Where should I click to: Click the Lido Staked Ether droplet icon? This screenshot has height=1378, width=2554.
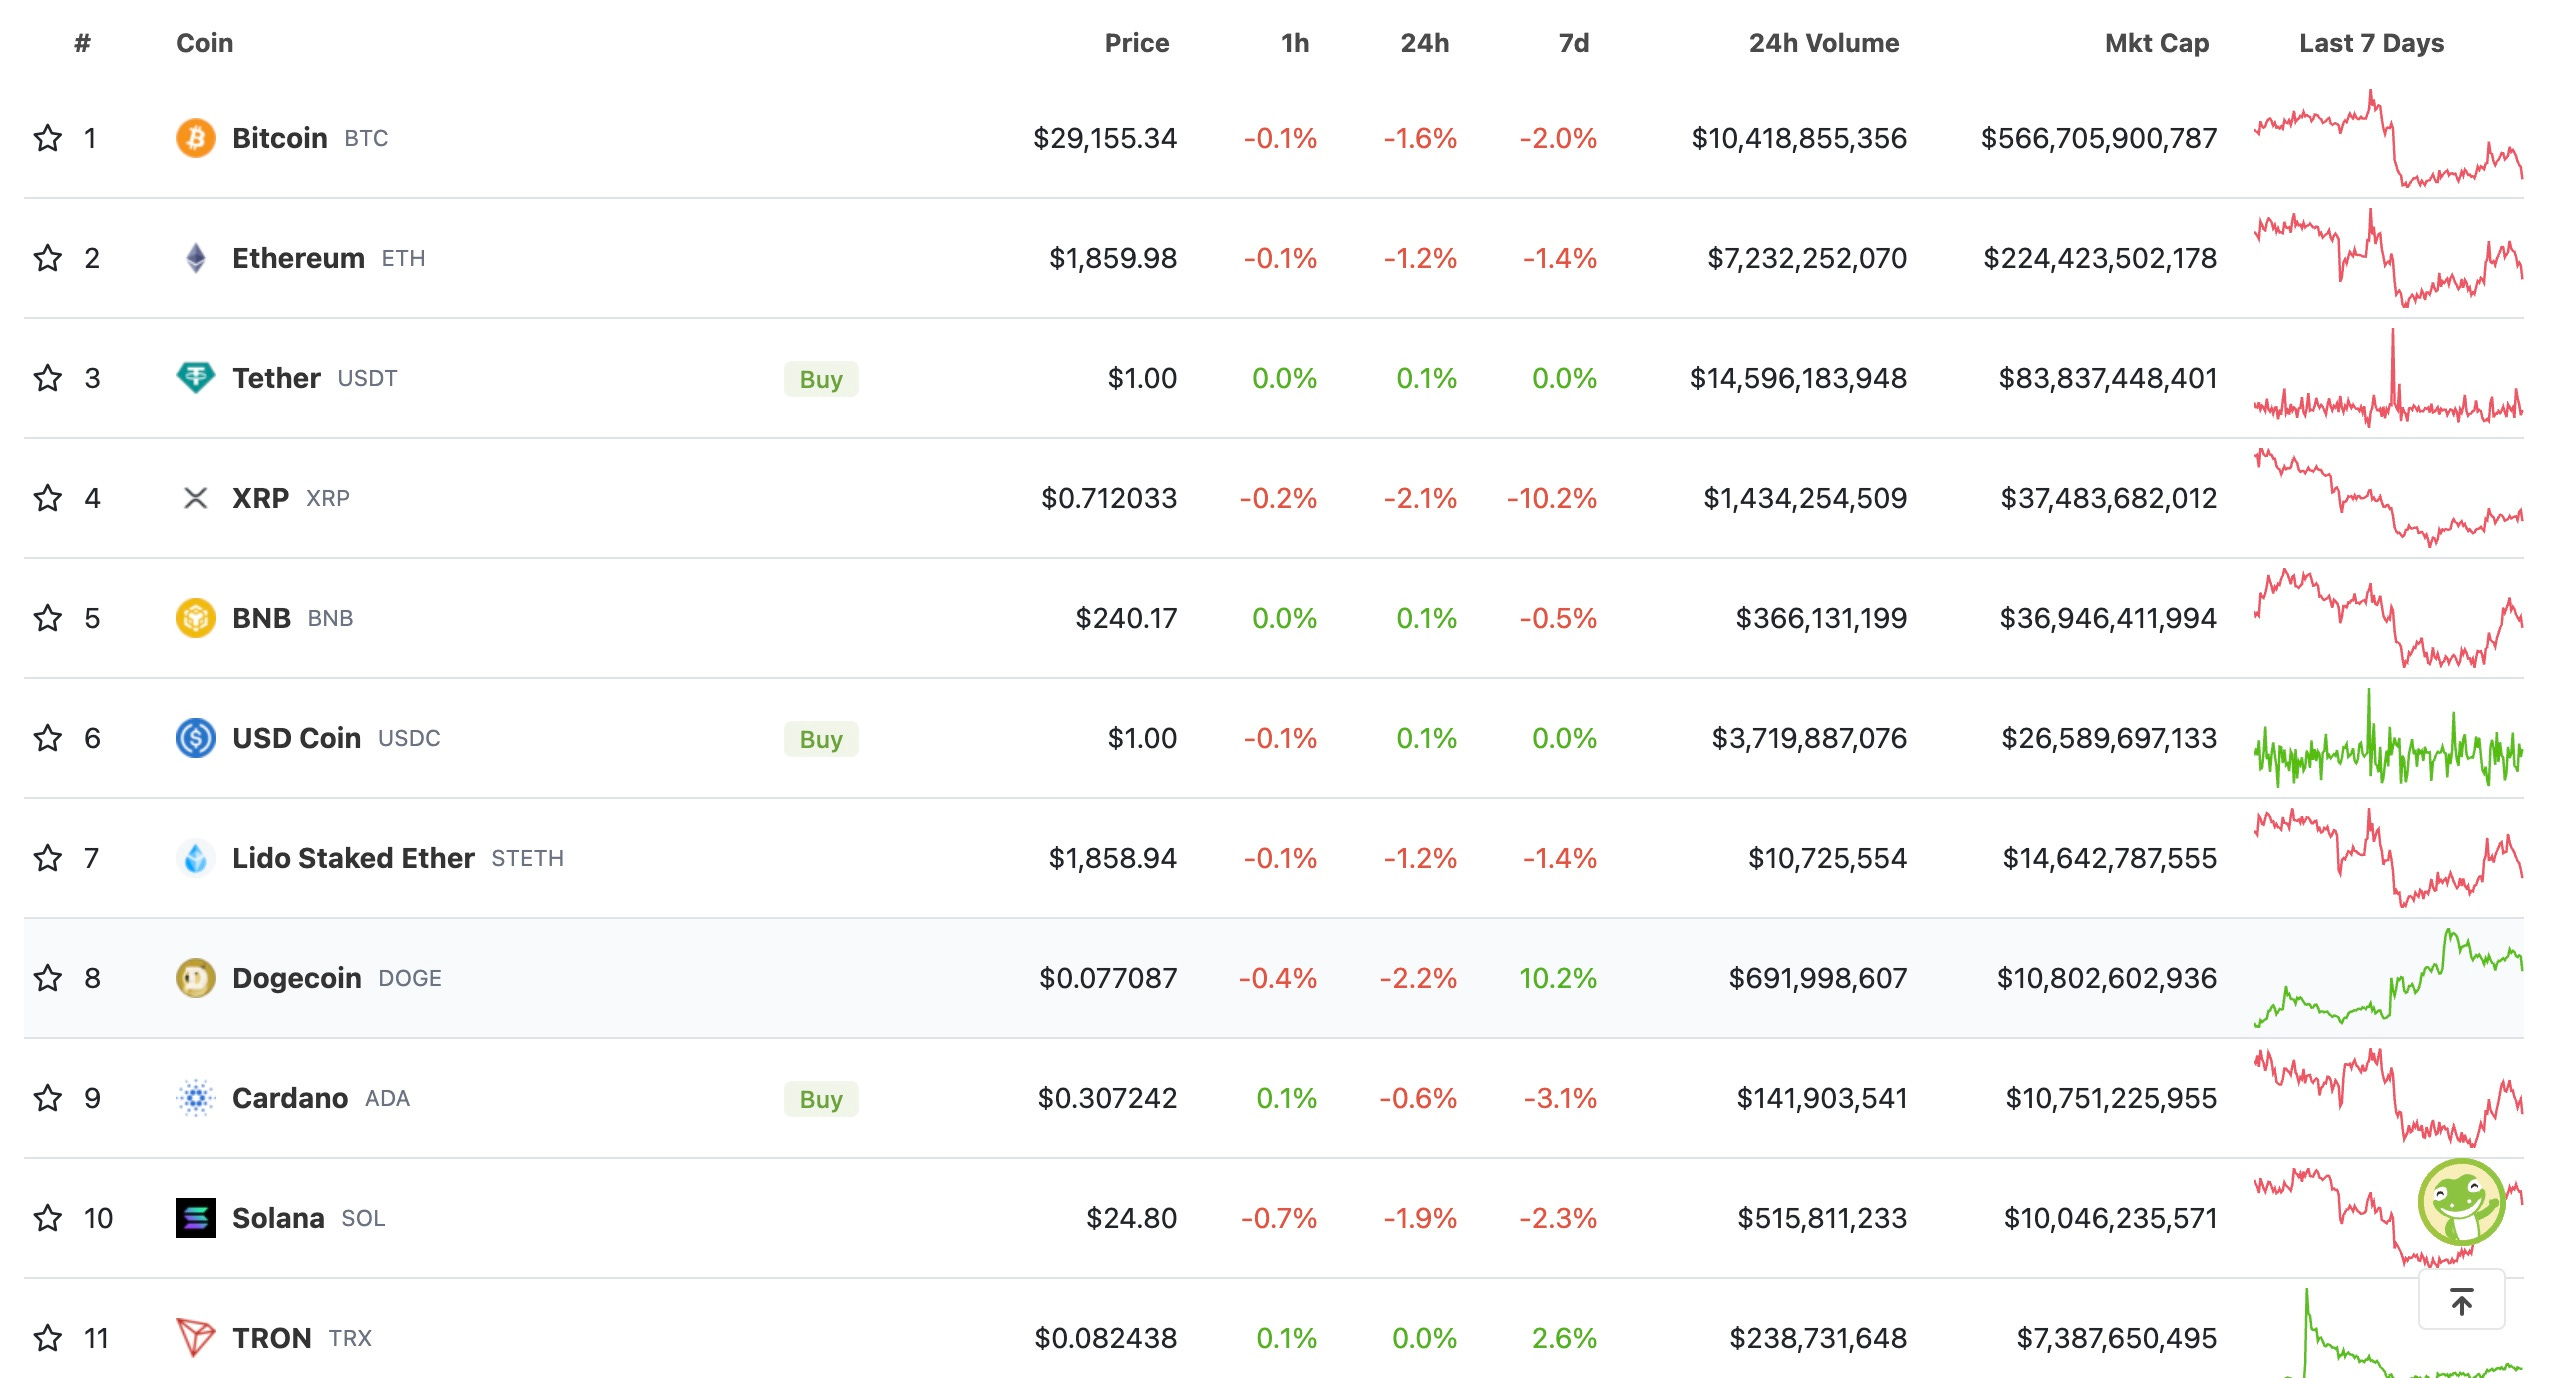click(x=196, y=858)
